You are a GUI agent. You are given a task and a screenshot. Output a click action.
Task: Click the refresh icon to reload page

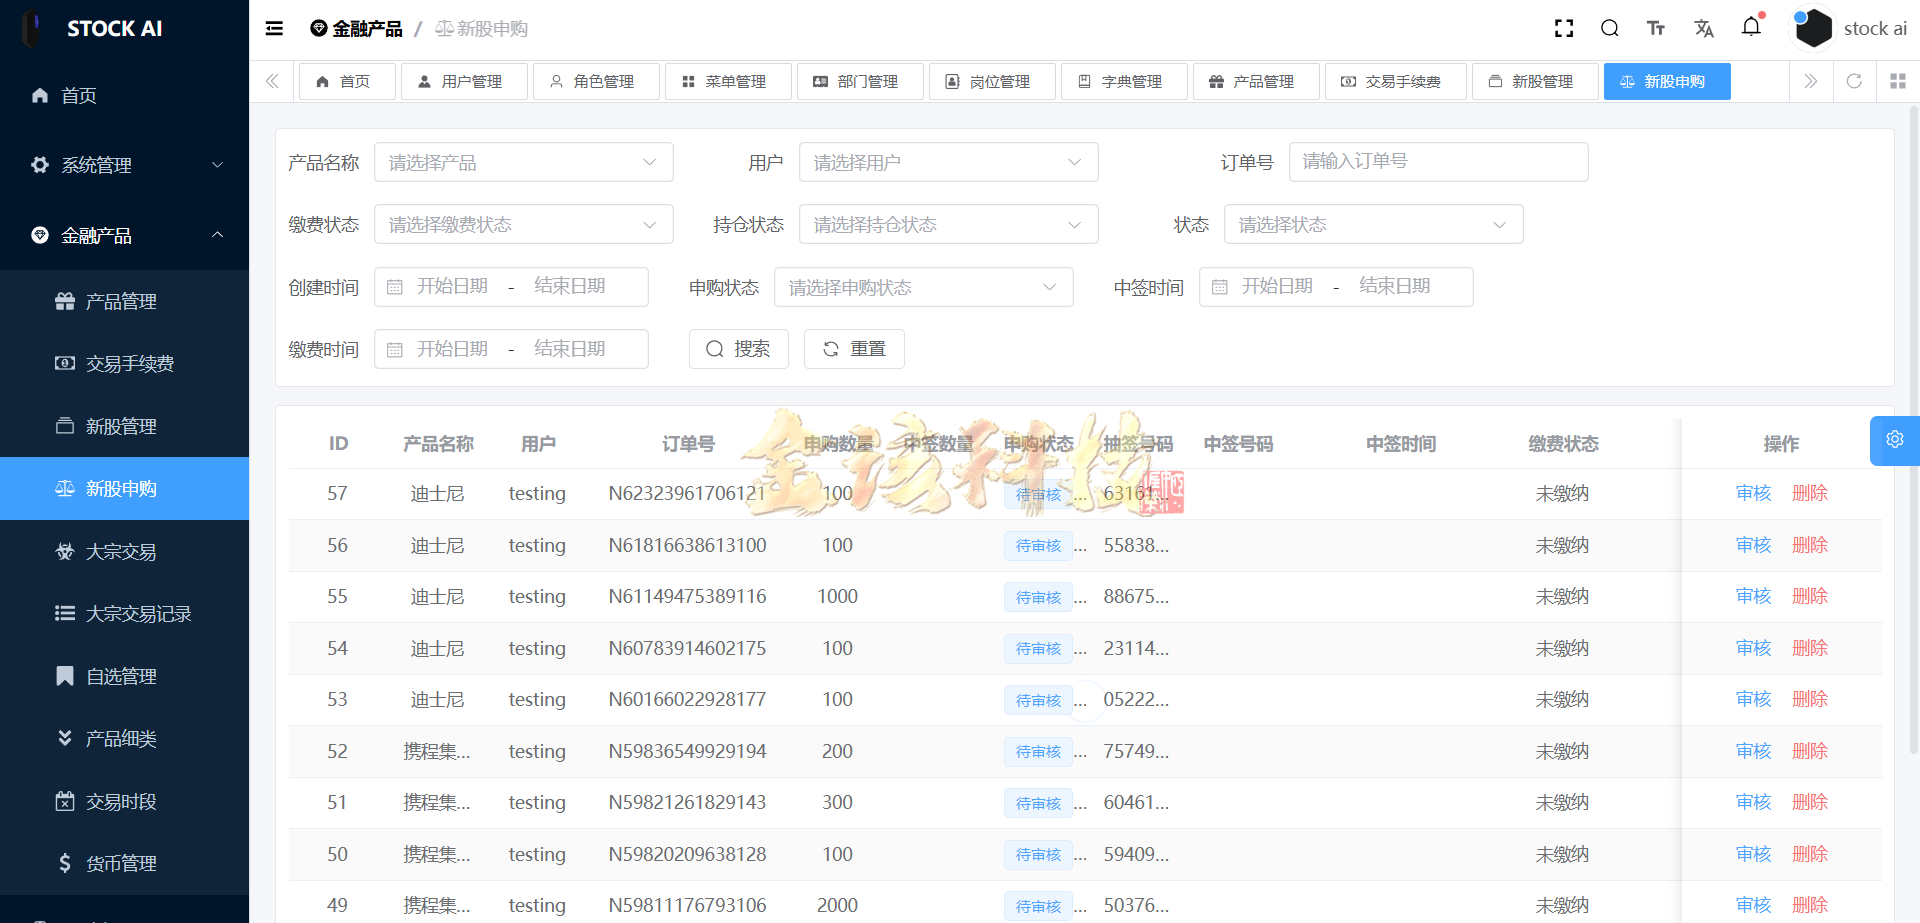1855,81
